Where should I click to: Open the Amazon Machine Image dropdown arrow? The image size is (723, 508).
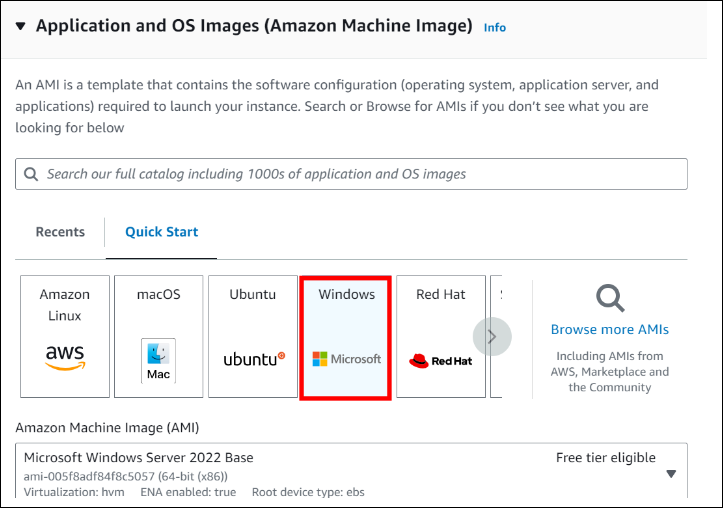pos(671,474)
